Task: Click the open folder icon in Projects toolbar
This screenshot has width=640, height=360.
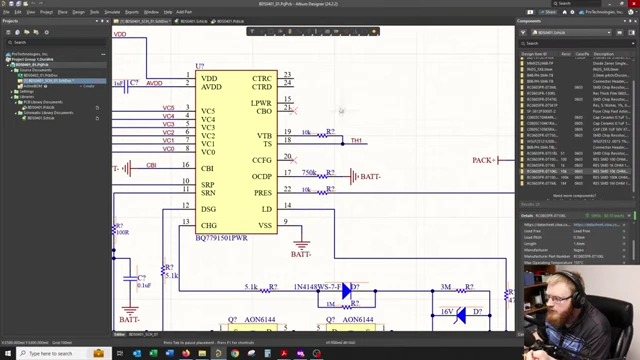Action: coord(27,32)
